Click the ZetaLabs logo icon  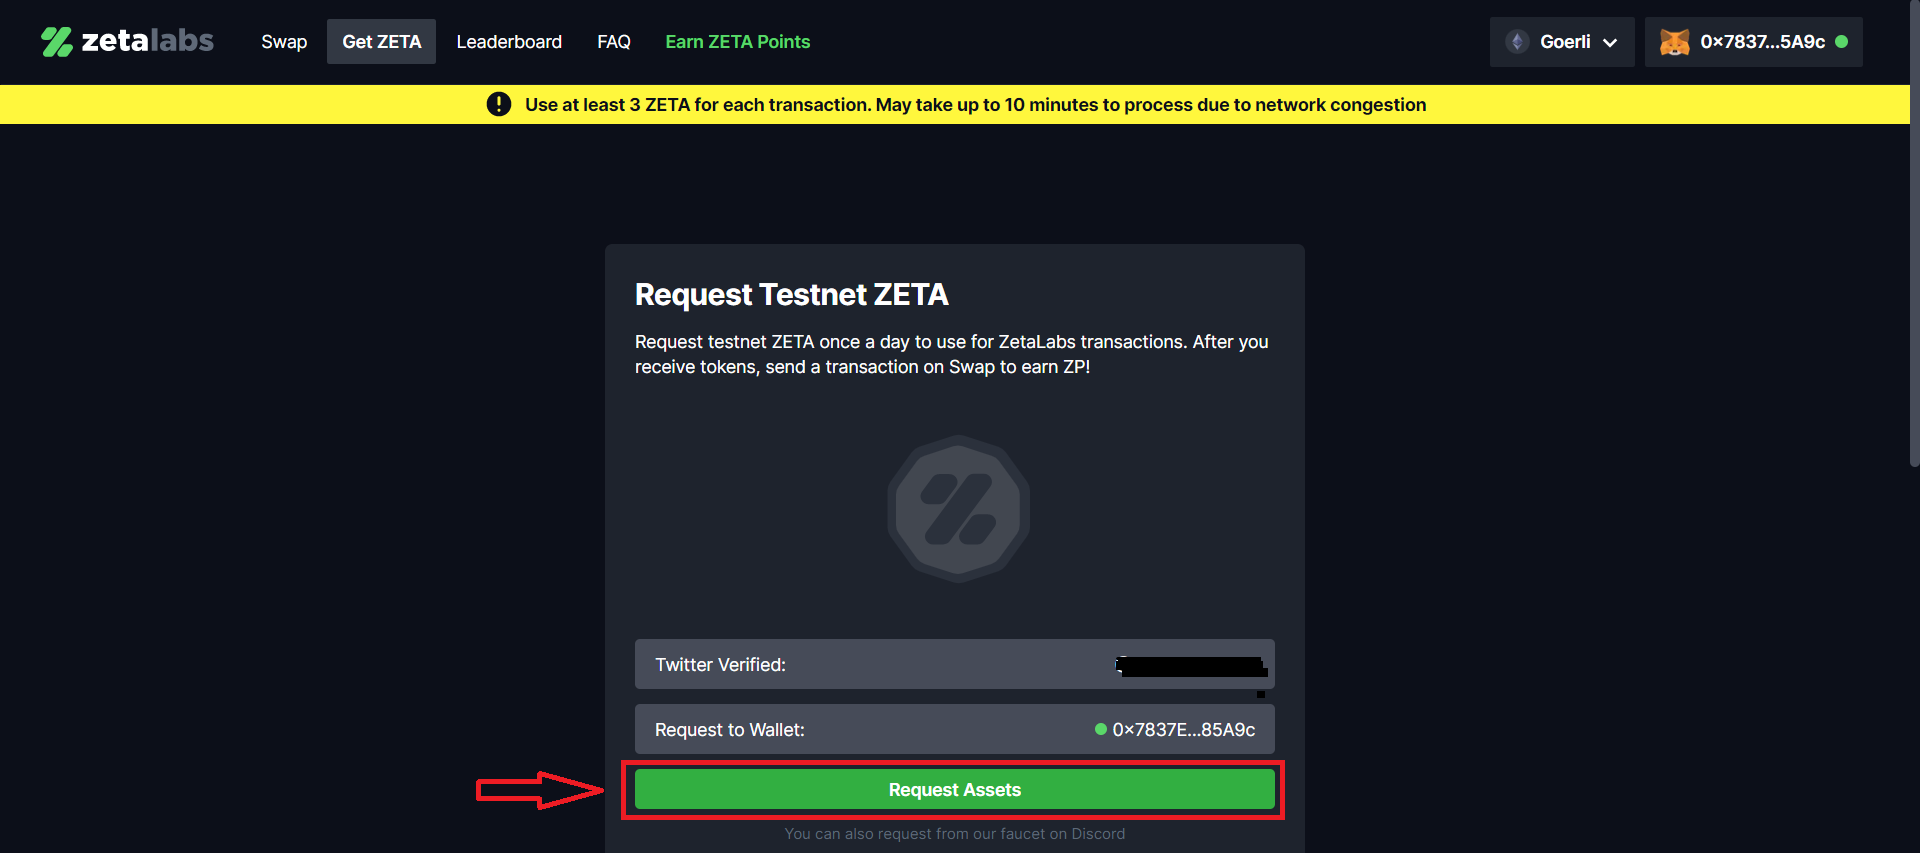57,42
